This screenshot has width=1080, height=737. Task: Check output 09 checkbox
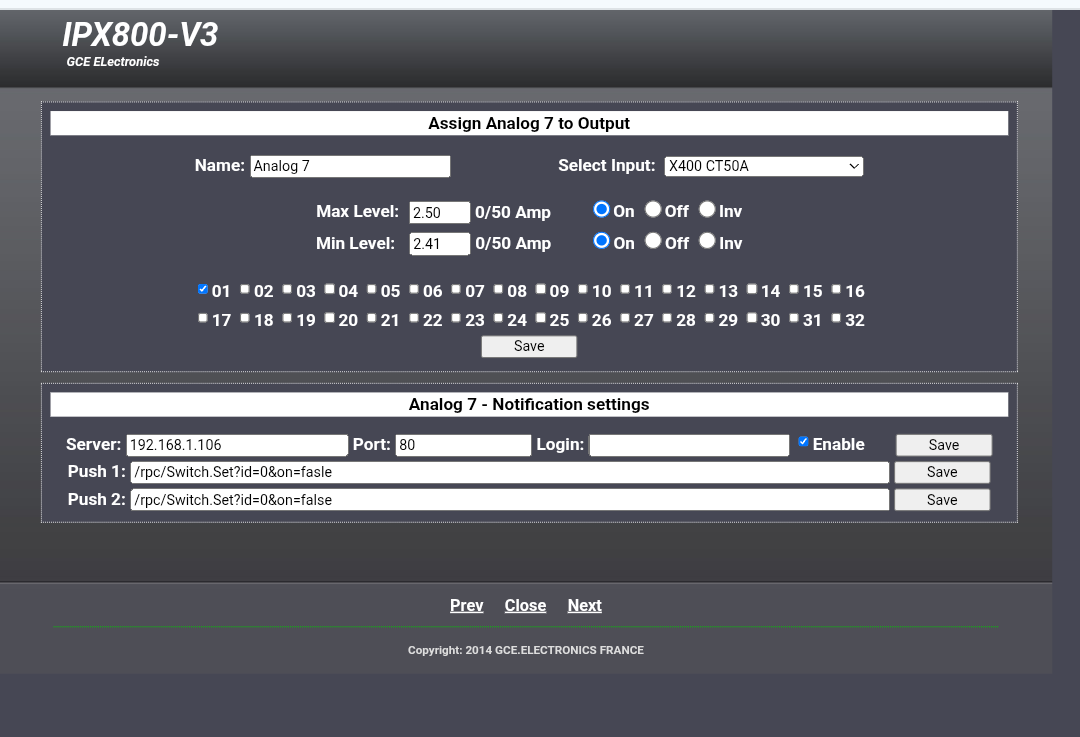541,289
